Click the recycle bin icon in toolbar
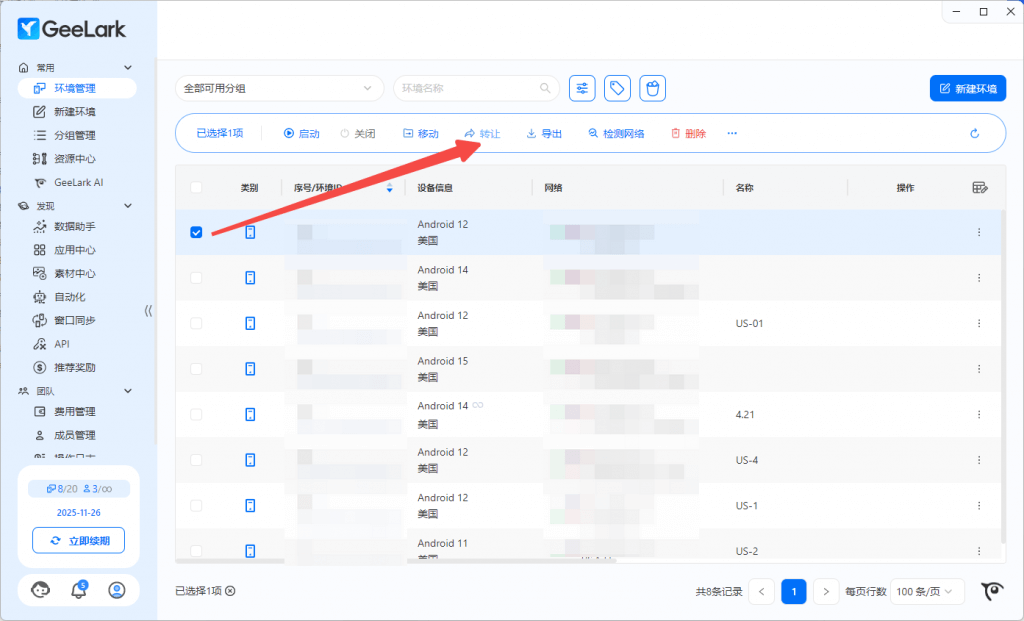1024x621 pixels. 653,88
